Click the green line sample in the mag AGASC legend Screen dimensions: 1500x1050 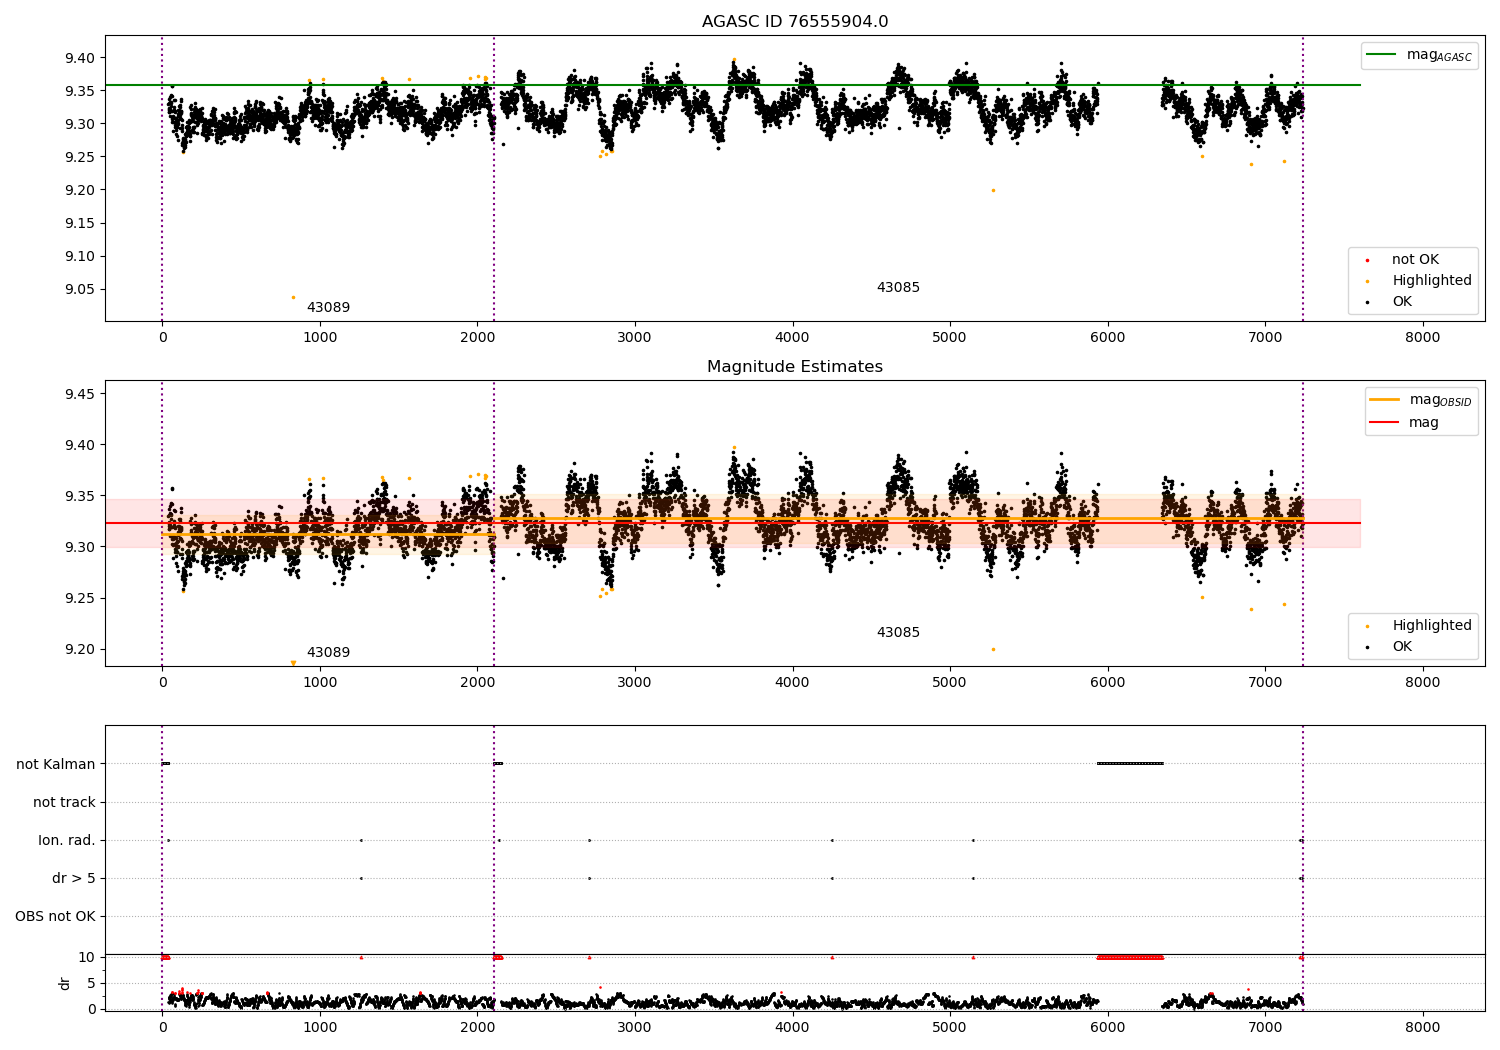[1382, 55]
